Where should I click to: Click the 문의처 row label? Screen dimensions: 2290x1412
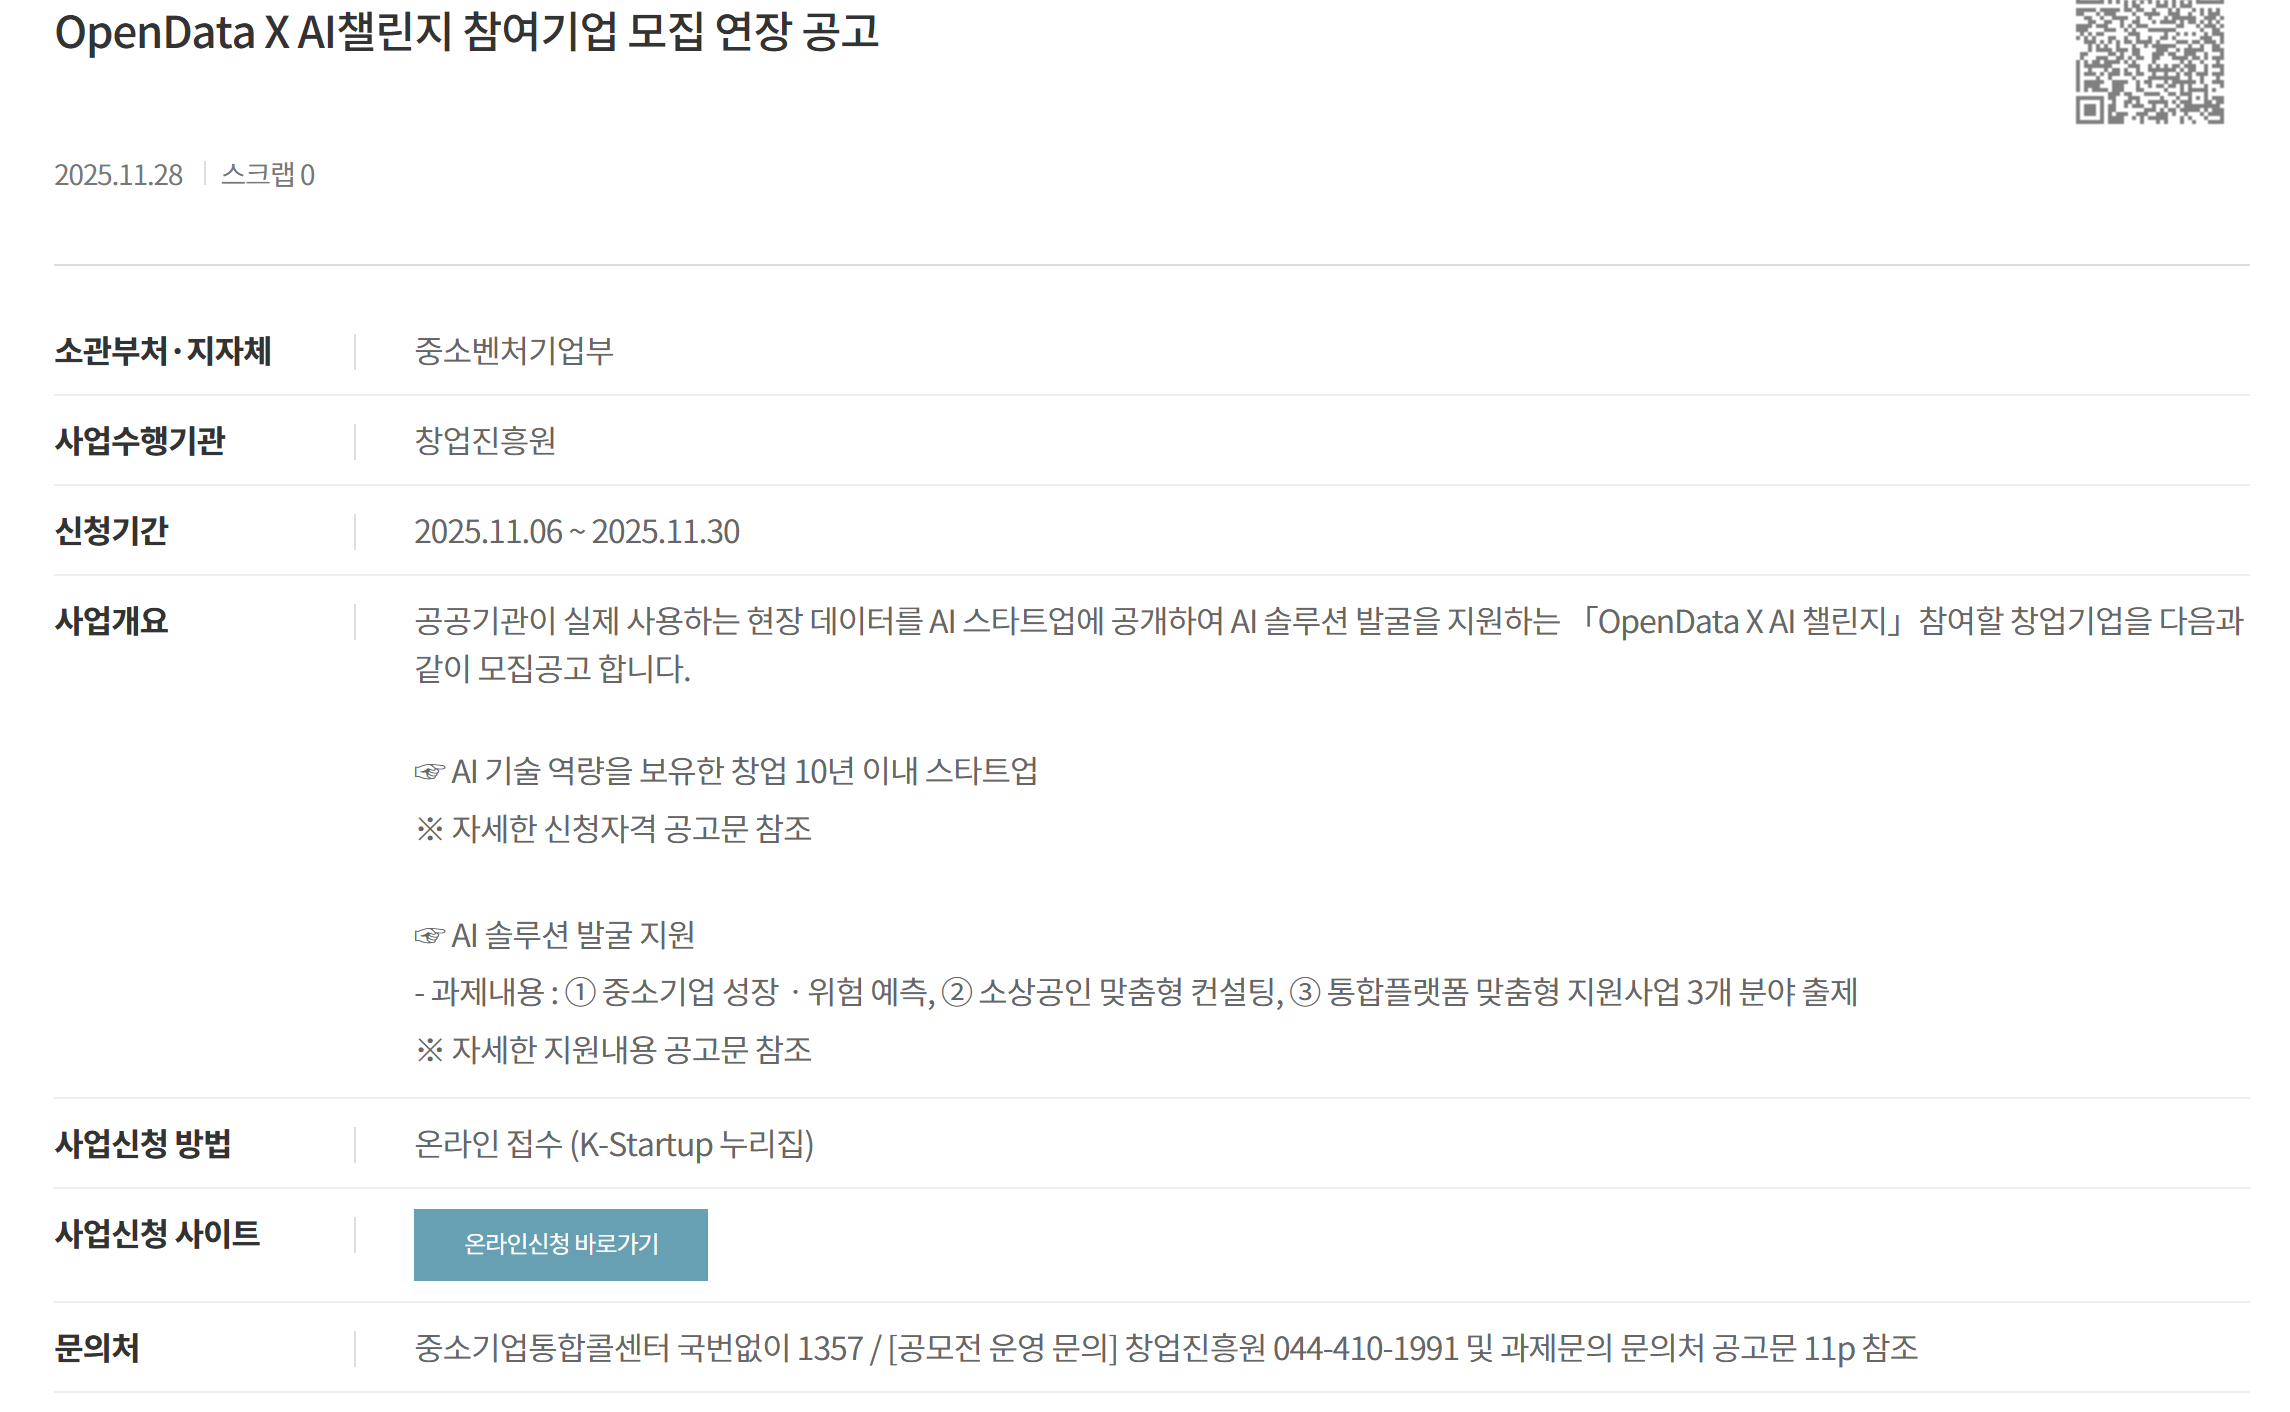pos(97,1348)
